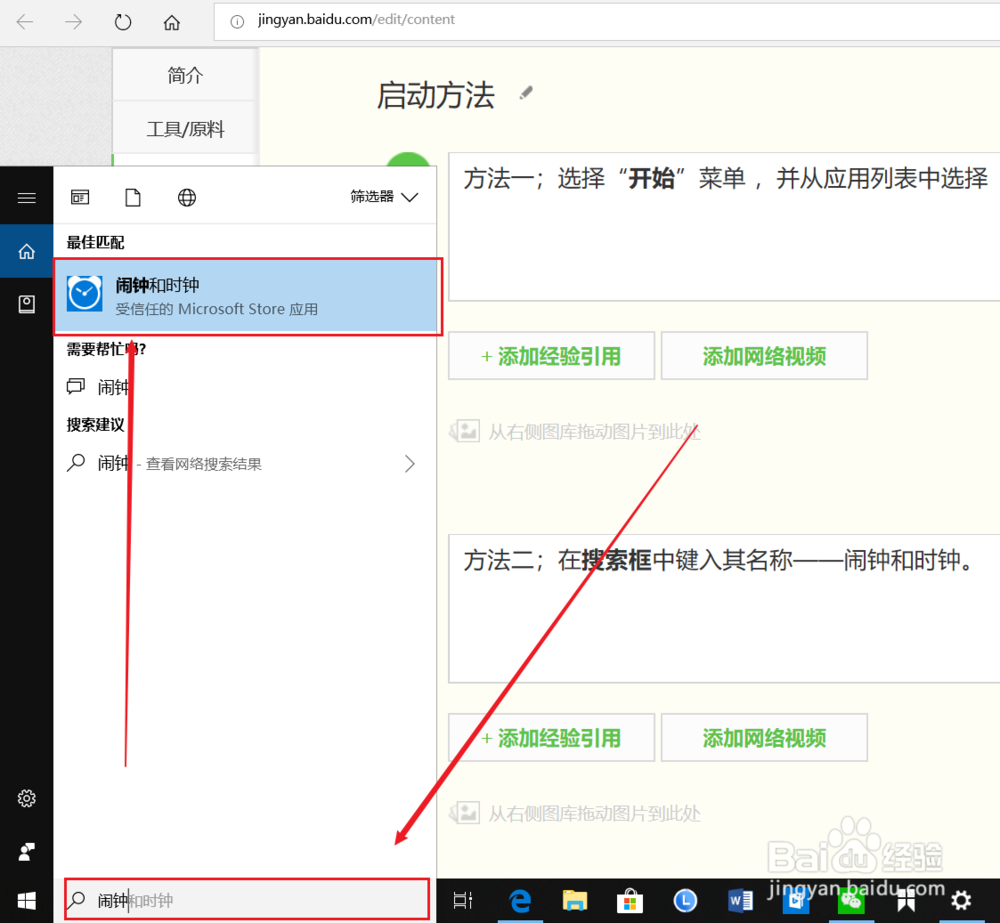This screenshot has width=1000, height=923.
Task: Click 添加网络视频 under 方法二
Action: point(764,738)
